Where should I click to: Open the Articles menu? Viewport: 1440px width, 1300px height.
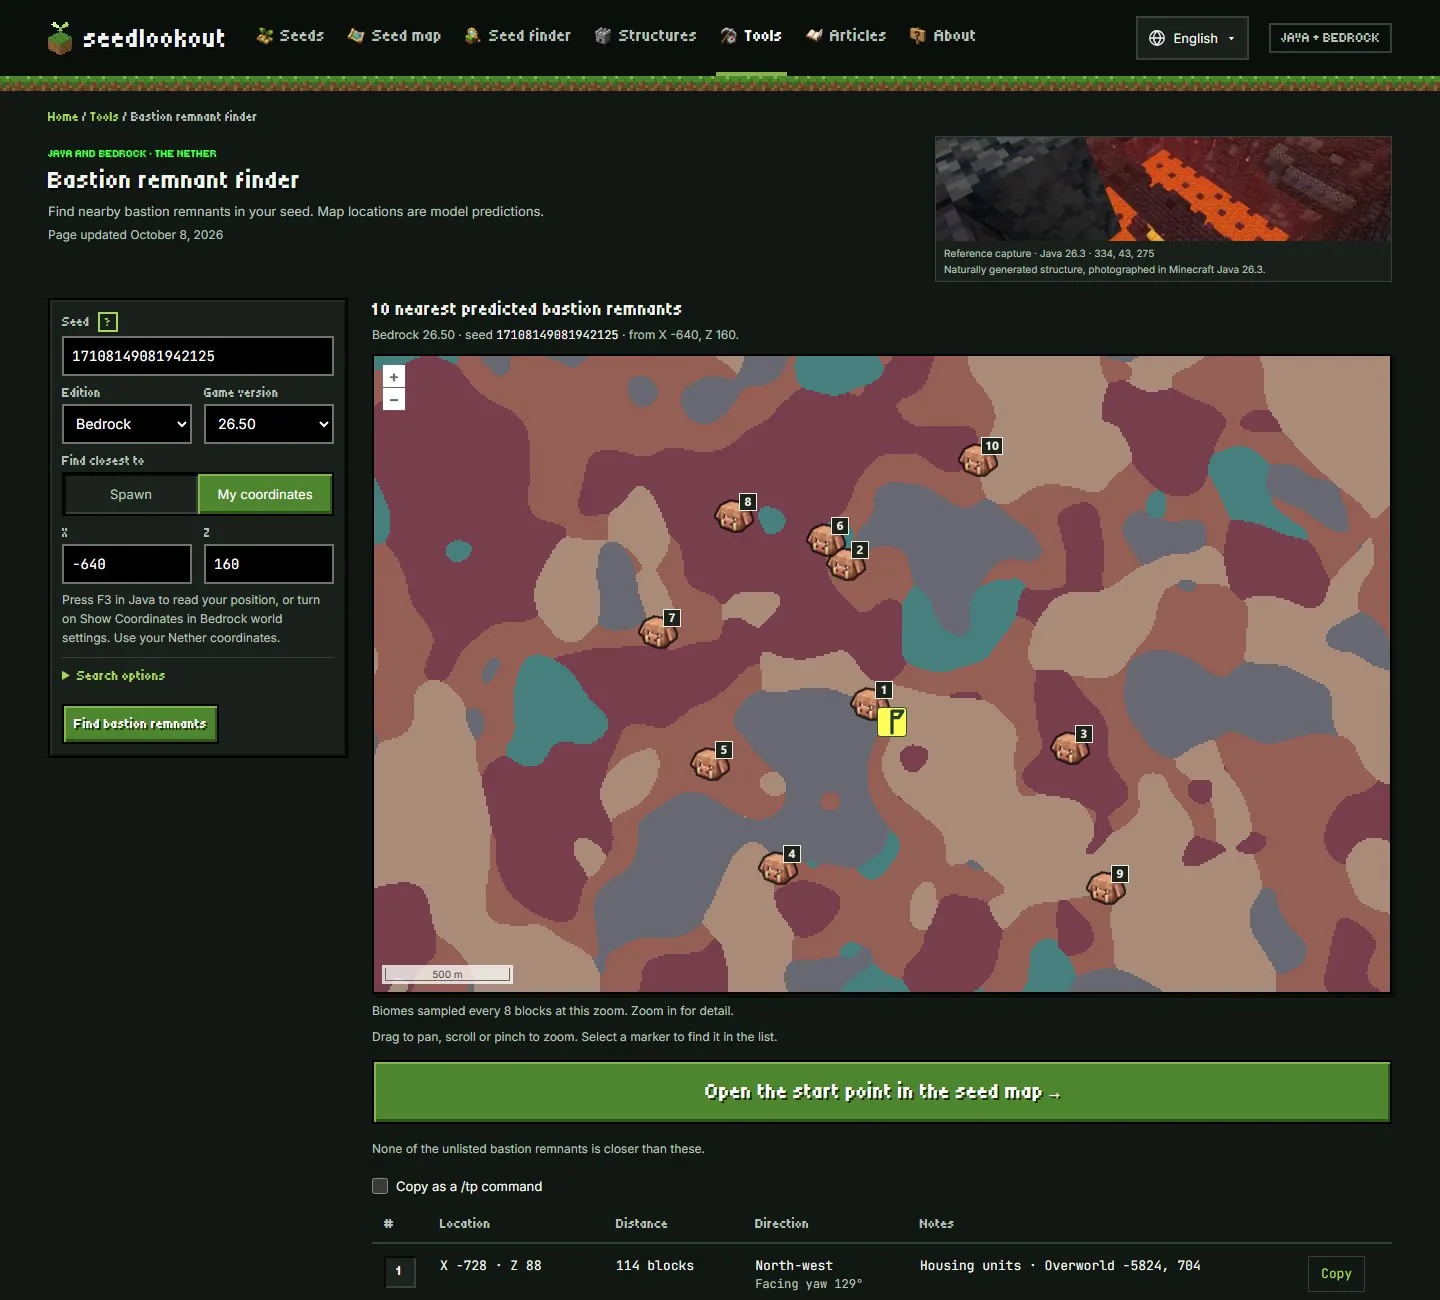[x=846, y=36]
